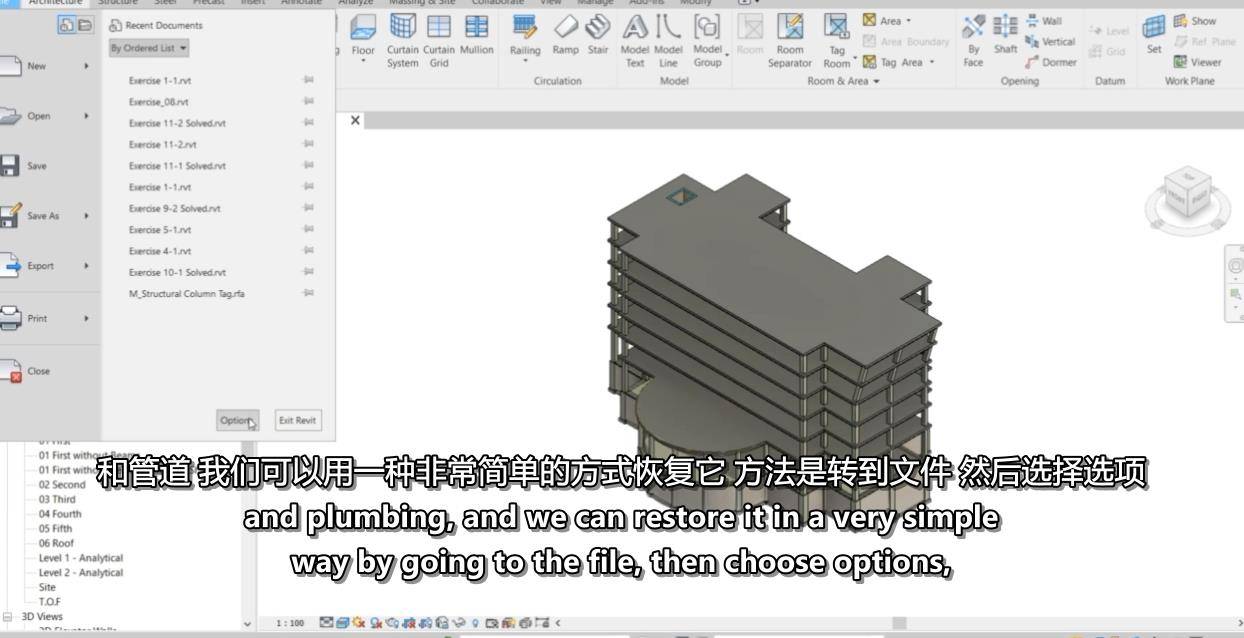Open the Collaborate ribbon tab
1244x638 pixels.
498,3
